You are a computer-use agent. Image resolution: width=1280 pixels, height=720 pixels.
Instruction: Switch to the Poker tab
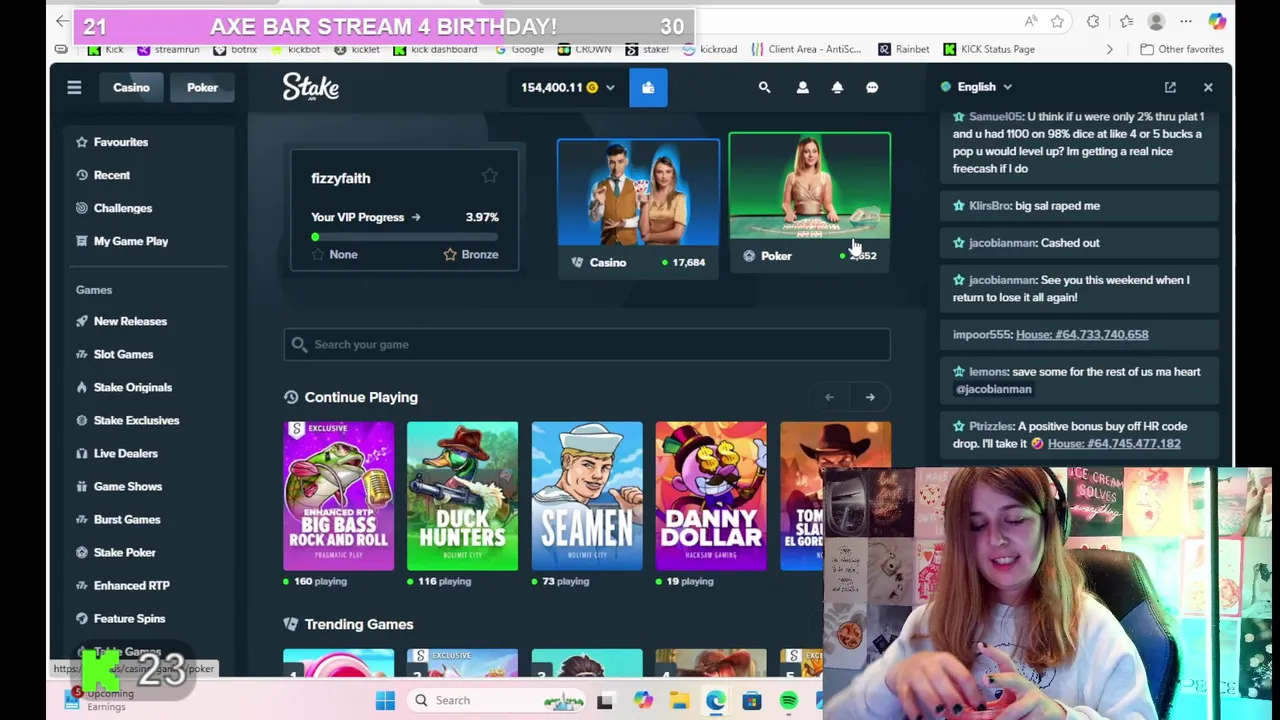point(202,88)
